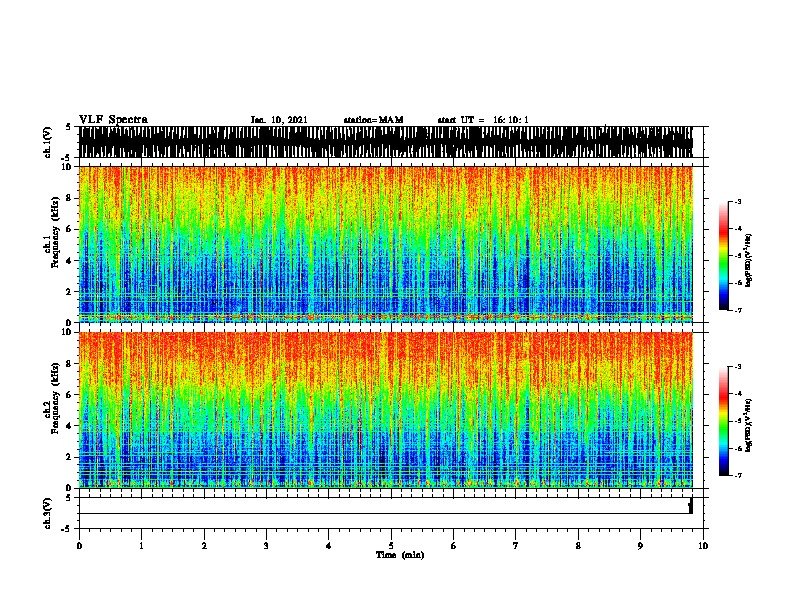Viewport: 792px width, 612px height.
Task: Click time axis tick label "3"
Action: point(266,545)
